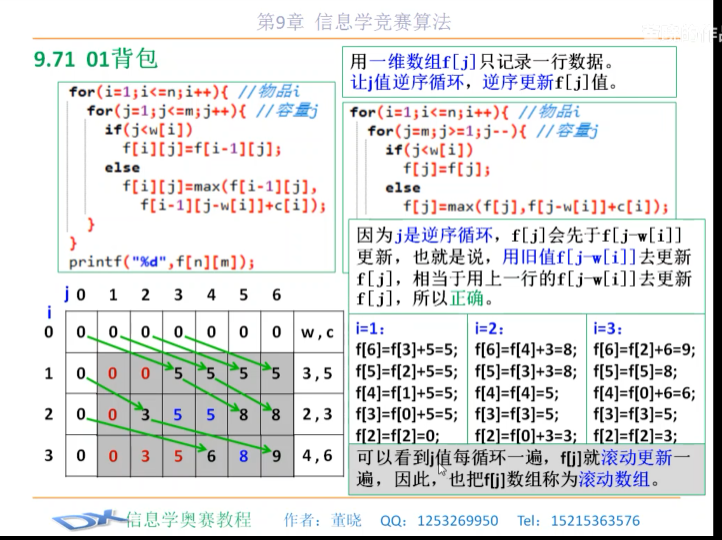Image resolution: width=722 pixels, height=540 pixels.
Task: Click the 信息学奥赛教程 footer title
Action: [x=189, y=520]
